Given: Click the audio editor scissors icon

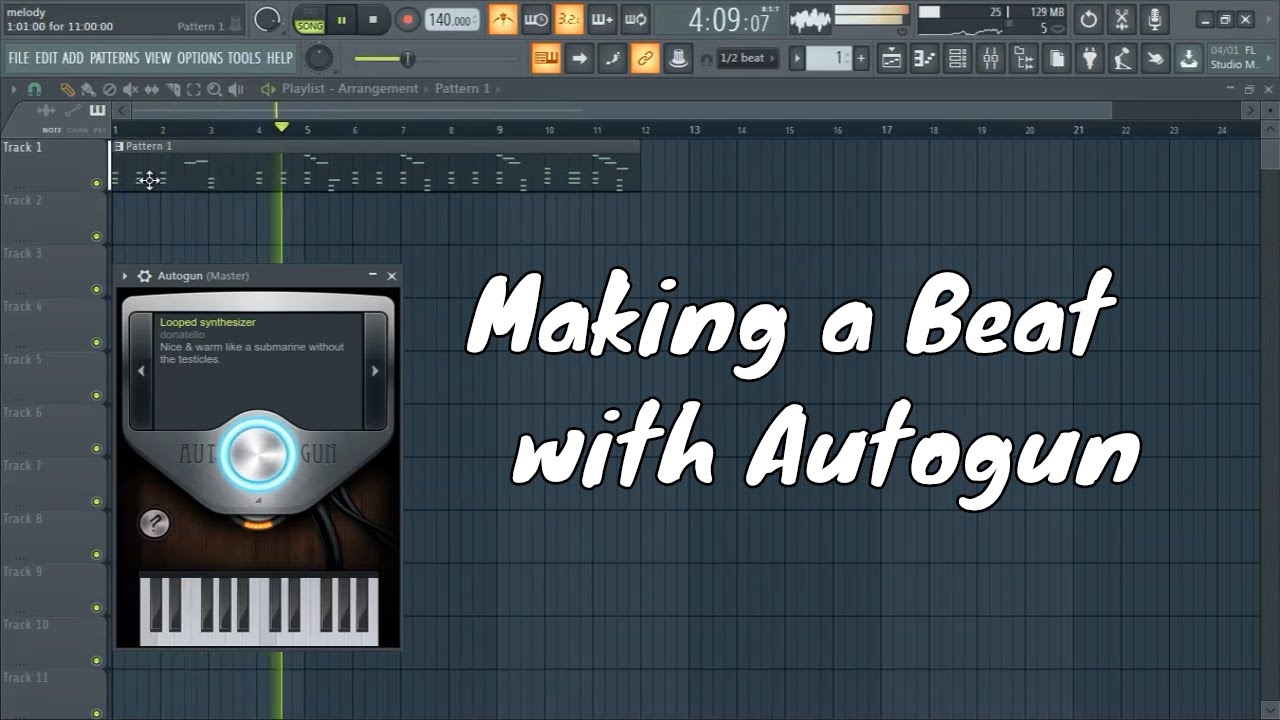Looking at the screenshot, I should [x=1122, y=19].
